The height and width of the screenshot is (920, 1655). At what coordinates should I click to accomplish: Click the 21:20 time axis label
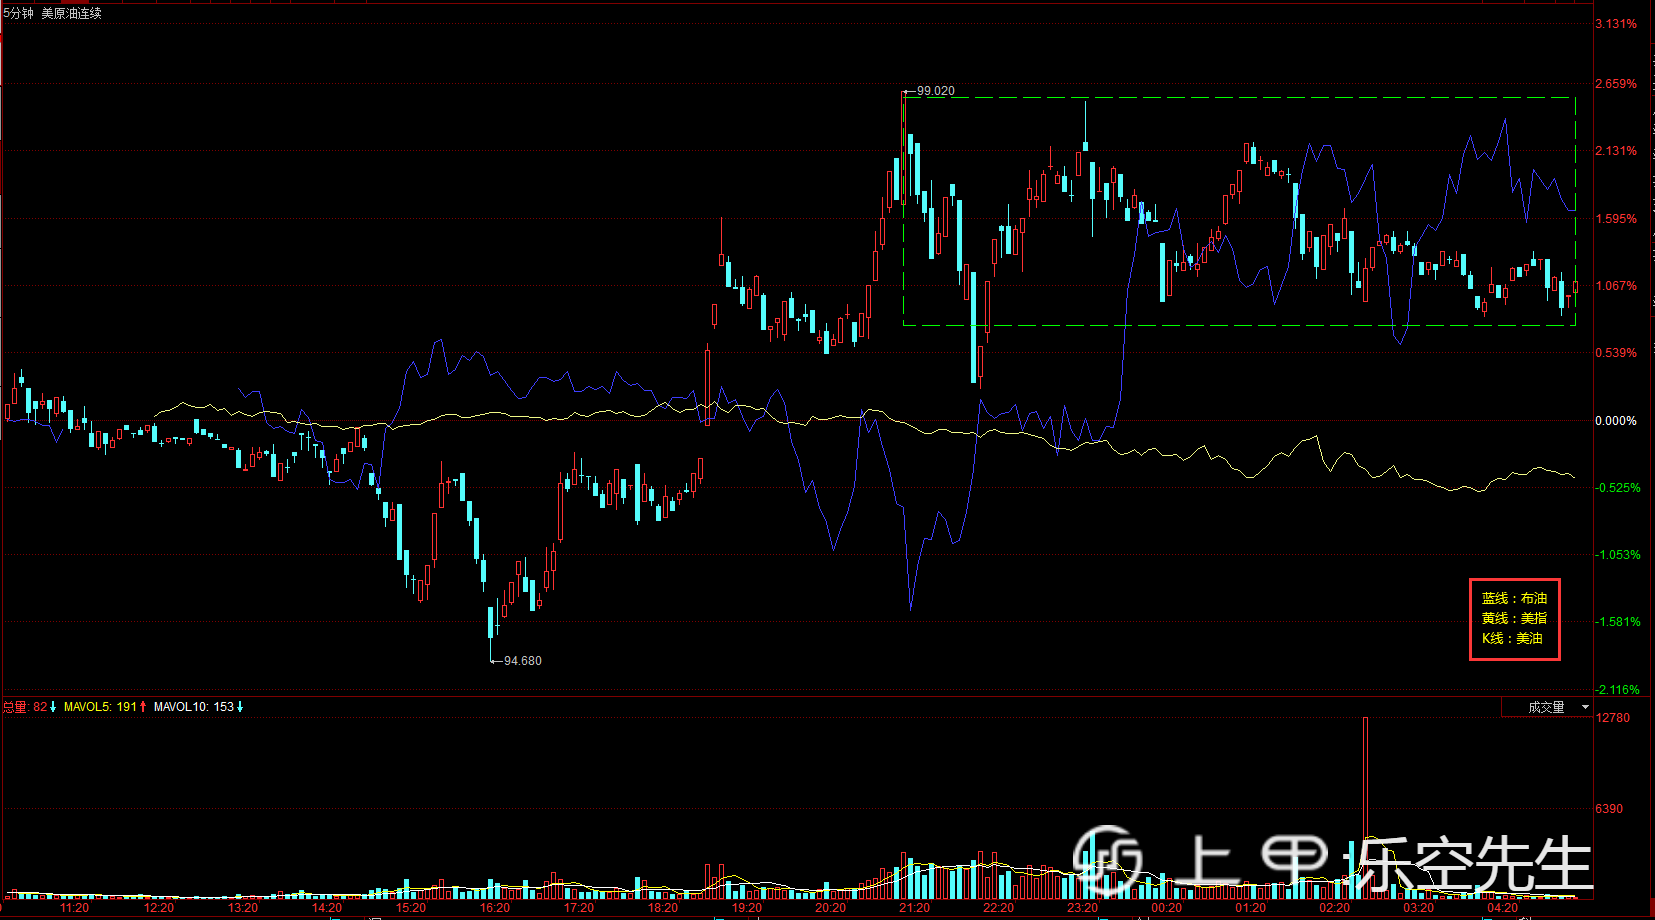point(914,908)
